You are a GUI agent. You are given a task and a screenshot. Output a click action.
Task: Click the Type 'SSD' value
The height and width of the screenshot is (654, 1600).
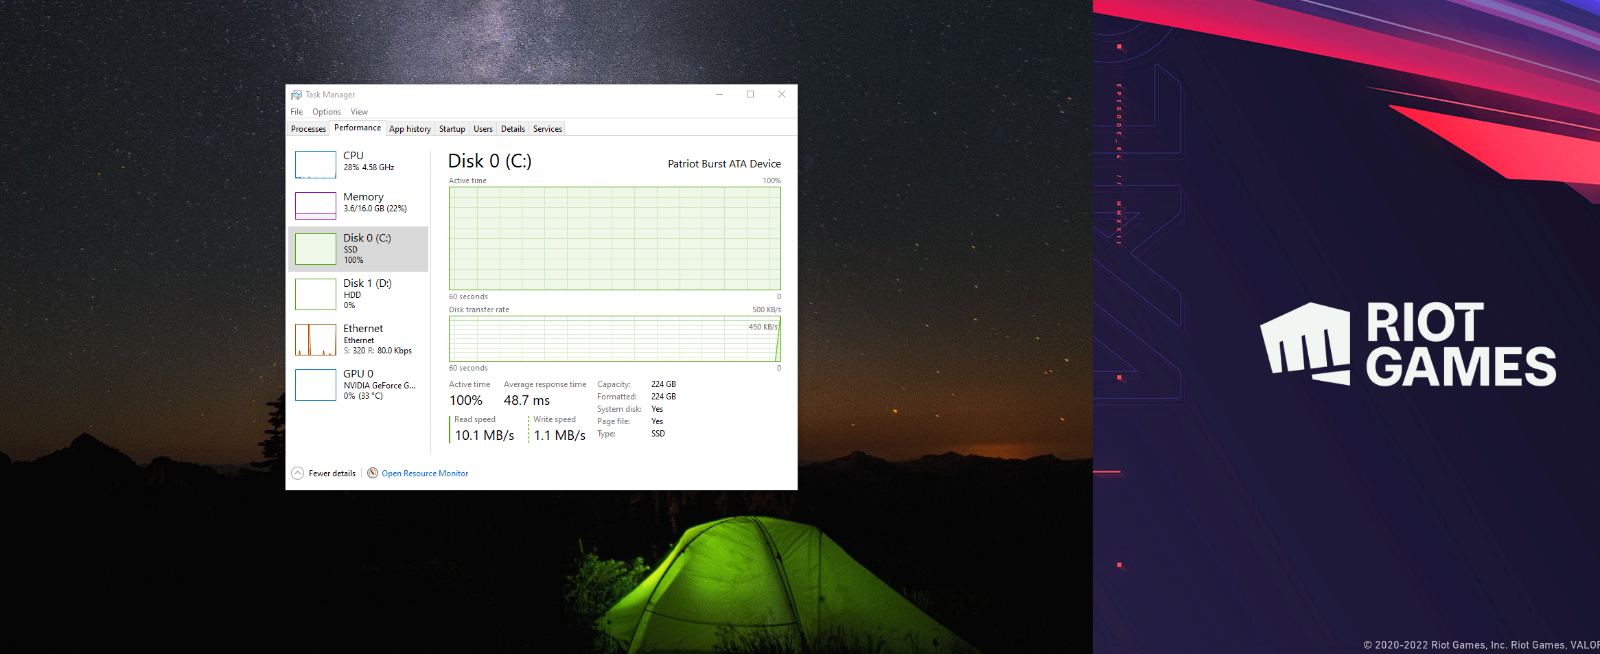pos(658,434)
